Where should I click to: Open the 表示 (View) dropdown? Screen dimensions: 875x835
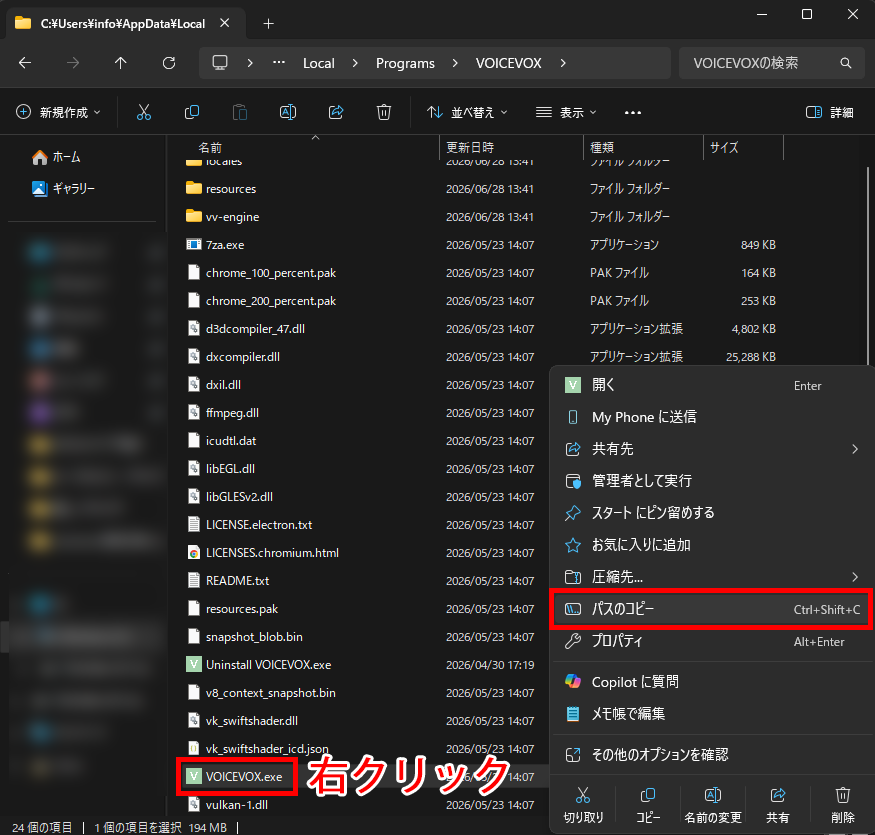coord(566,113)
